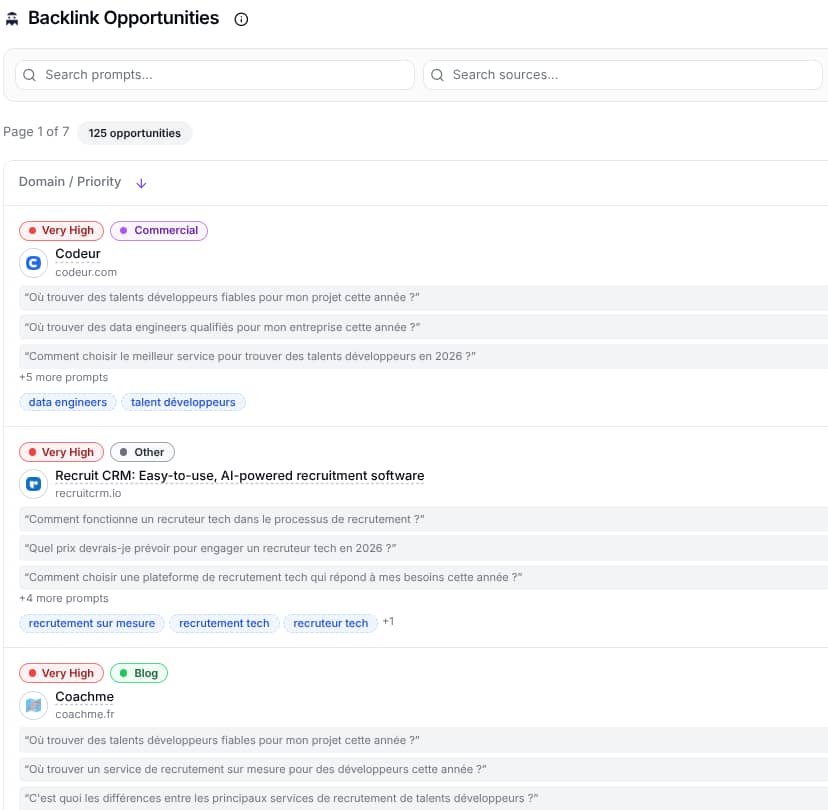
Task: Expand +4 more prompts under Recruit CRM
Action: coord(64,599)
